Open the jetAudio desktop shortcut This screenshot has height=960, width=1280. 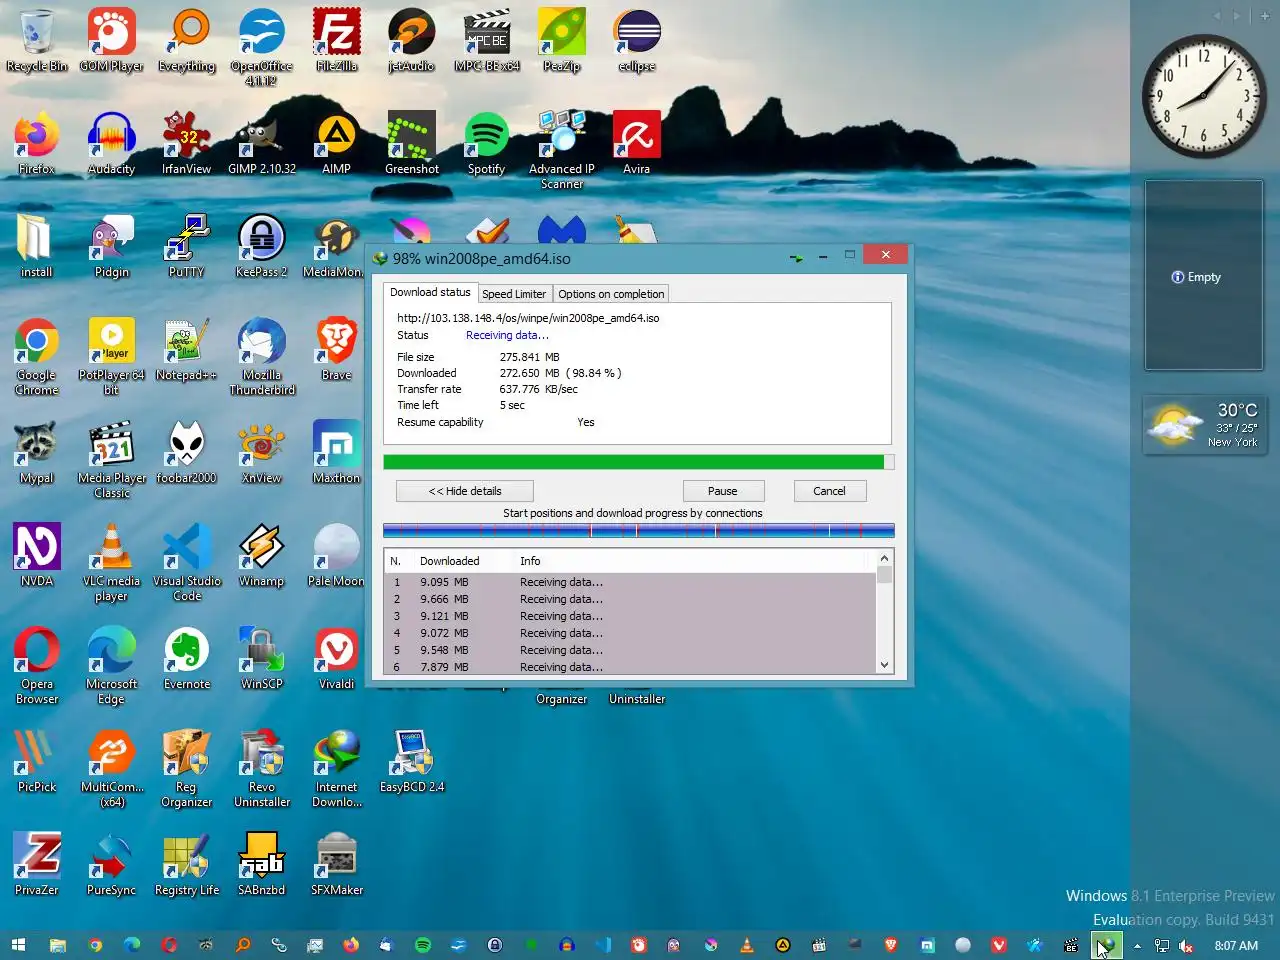[x=411, y=40]
